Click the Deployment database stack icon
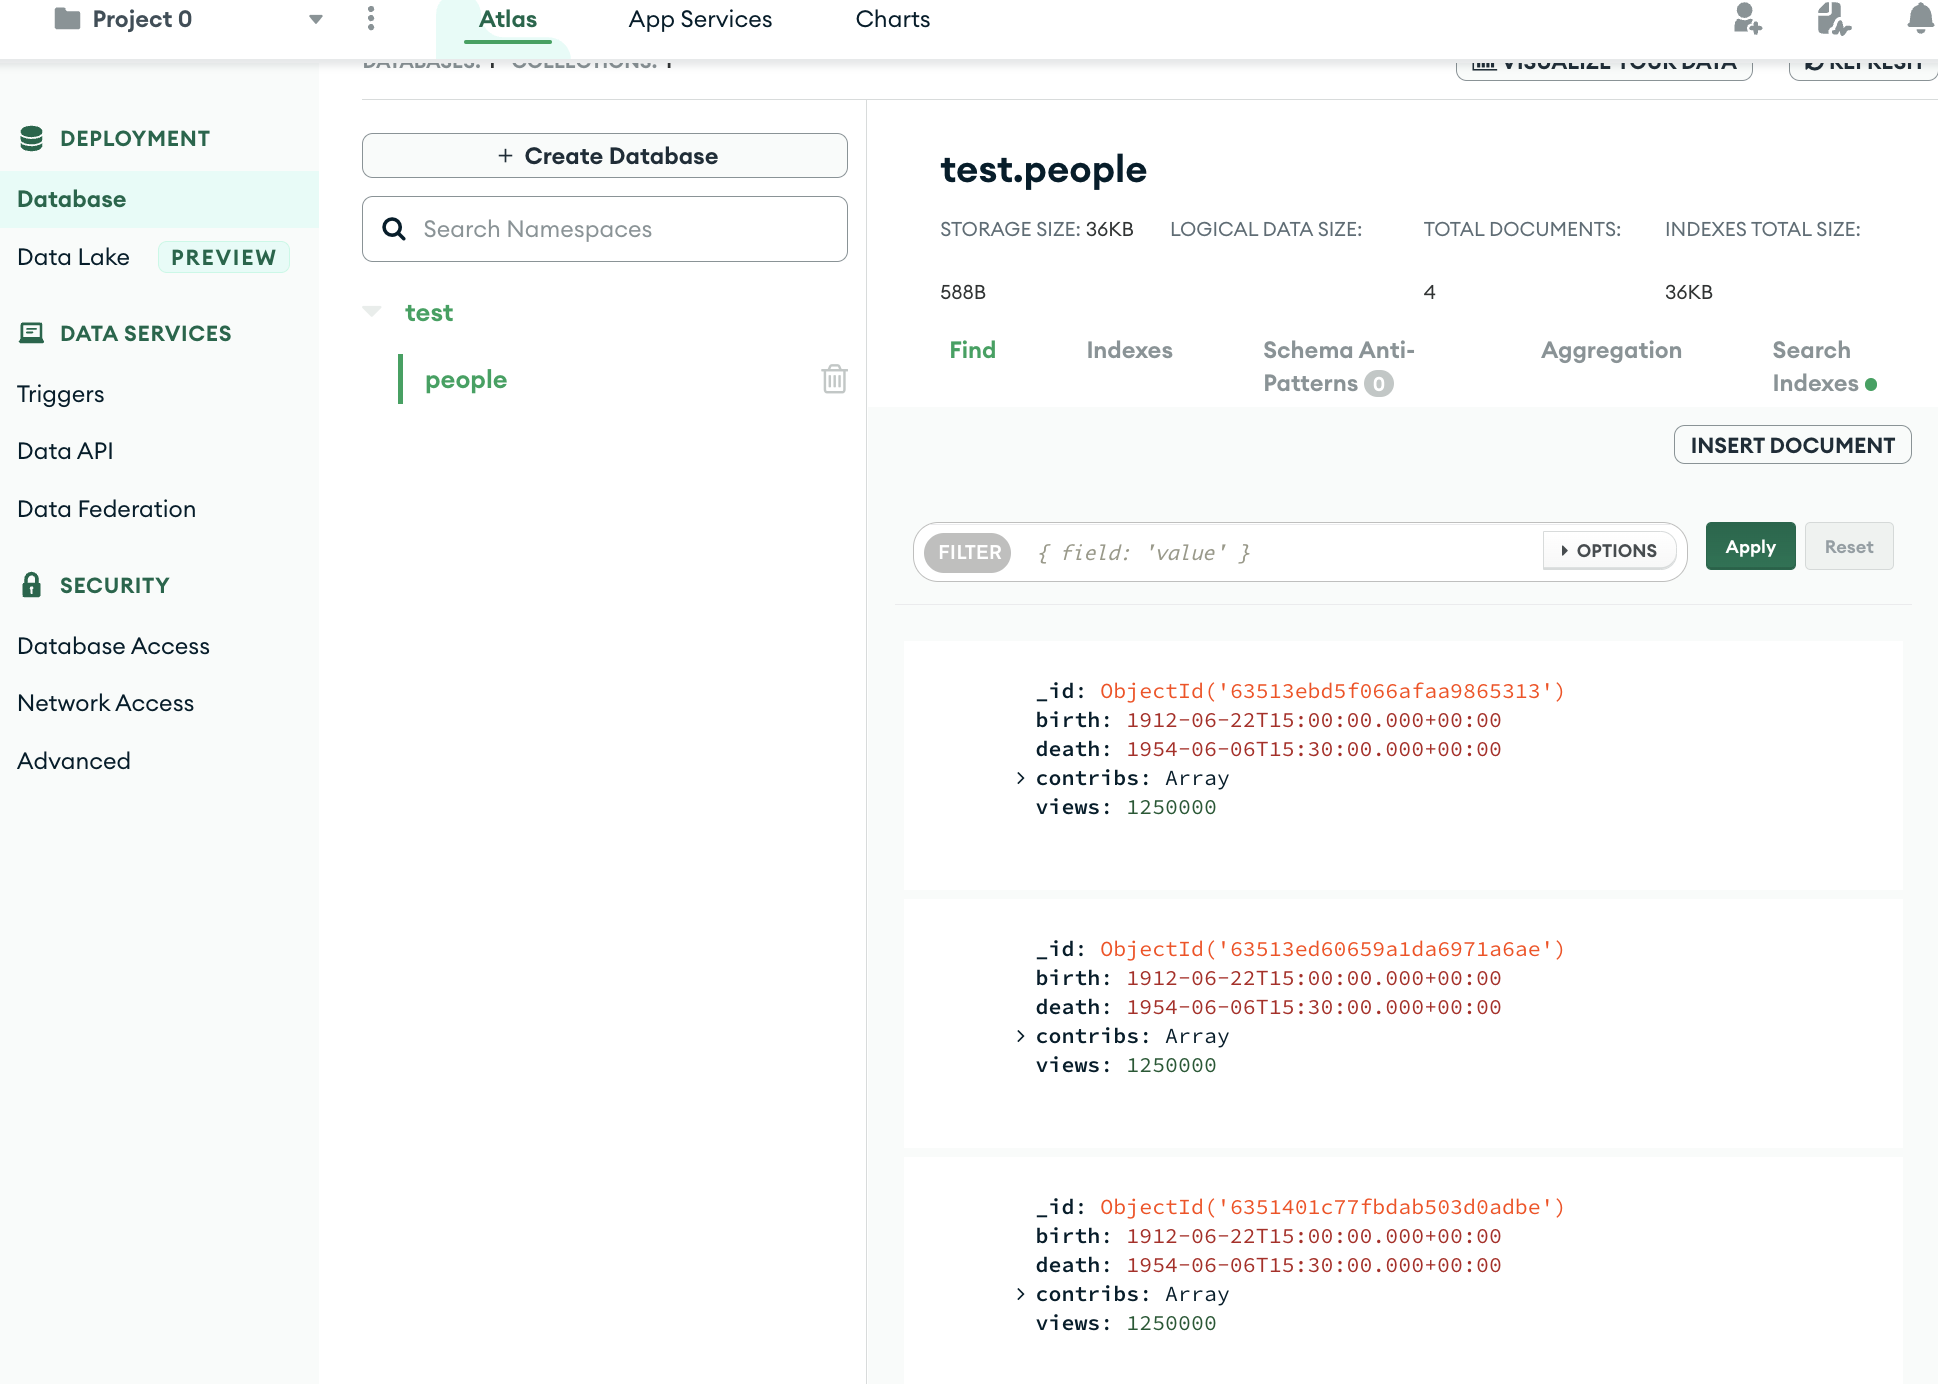This screenshot has width=1938, height=1384. (x=32, y=139)
